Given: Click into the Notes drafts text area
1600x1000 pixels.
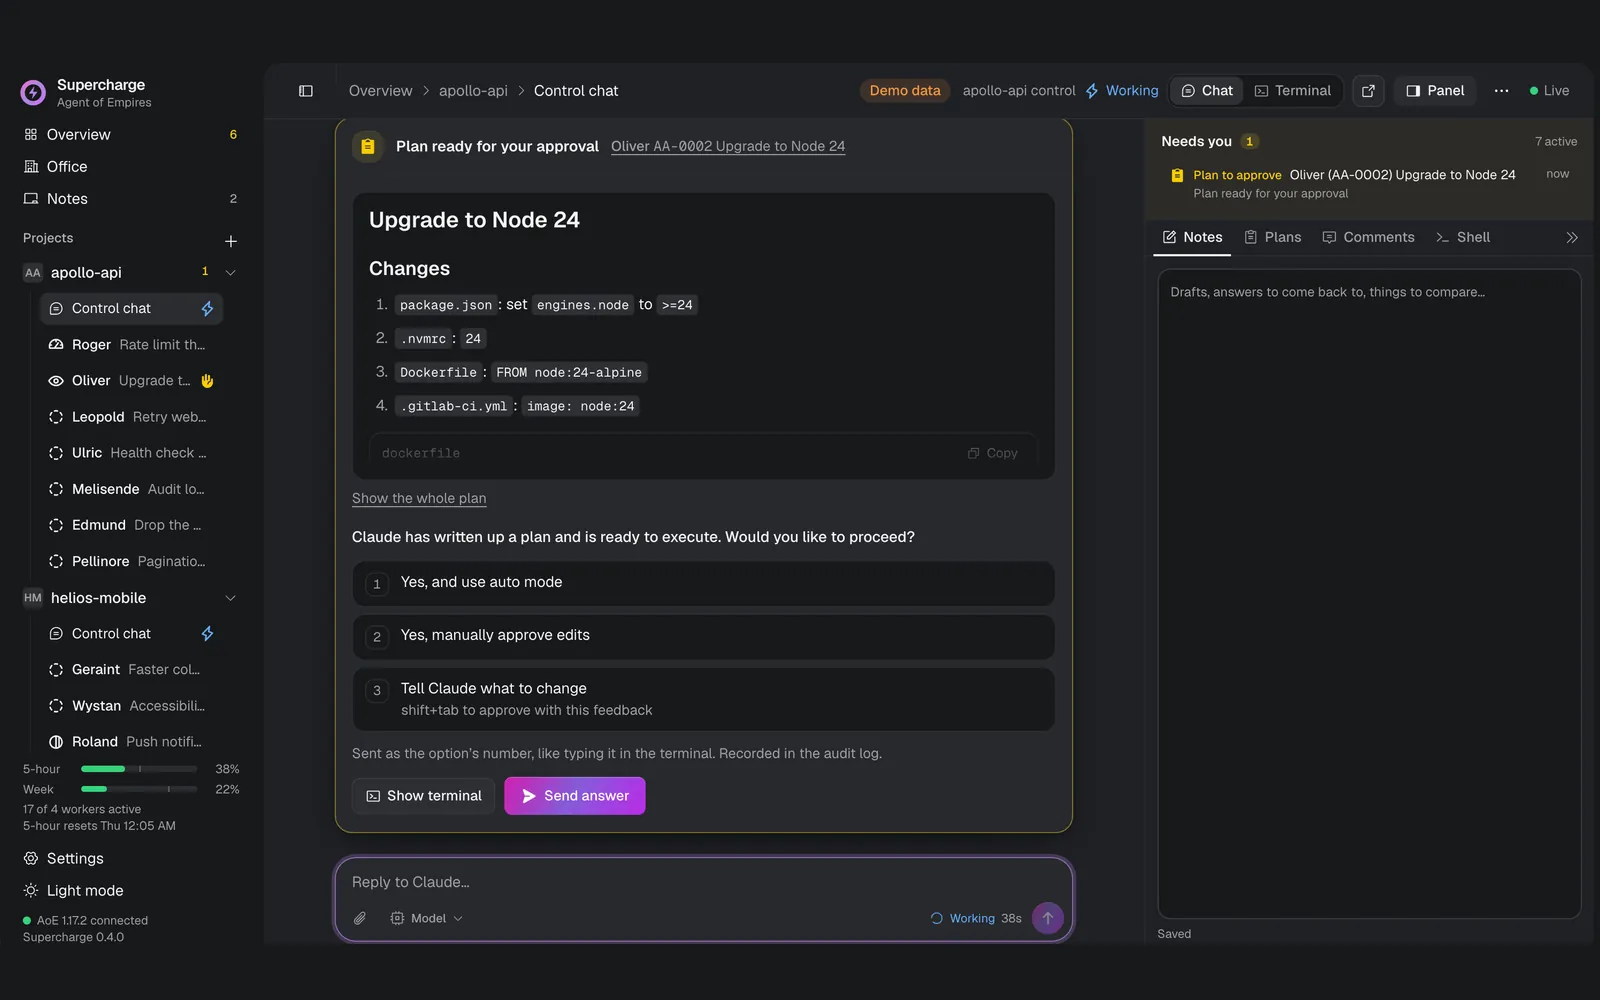Looking at the screenshot, I should pos(1369,594).
